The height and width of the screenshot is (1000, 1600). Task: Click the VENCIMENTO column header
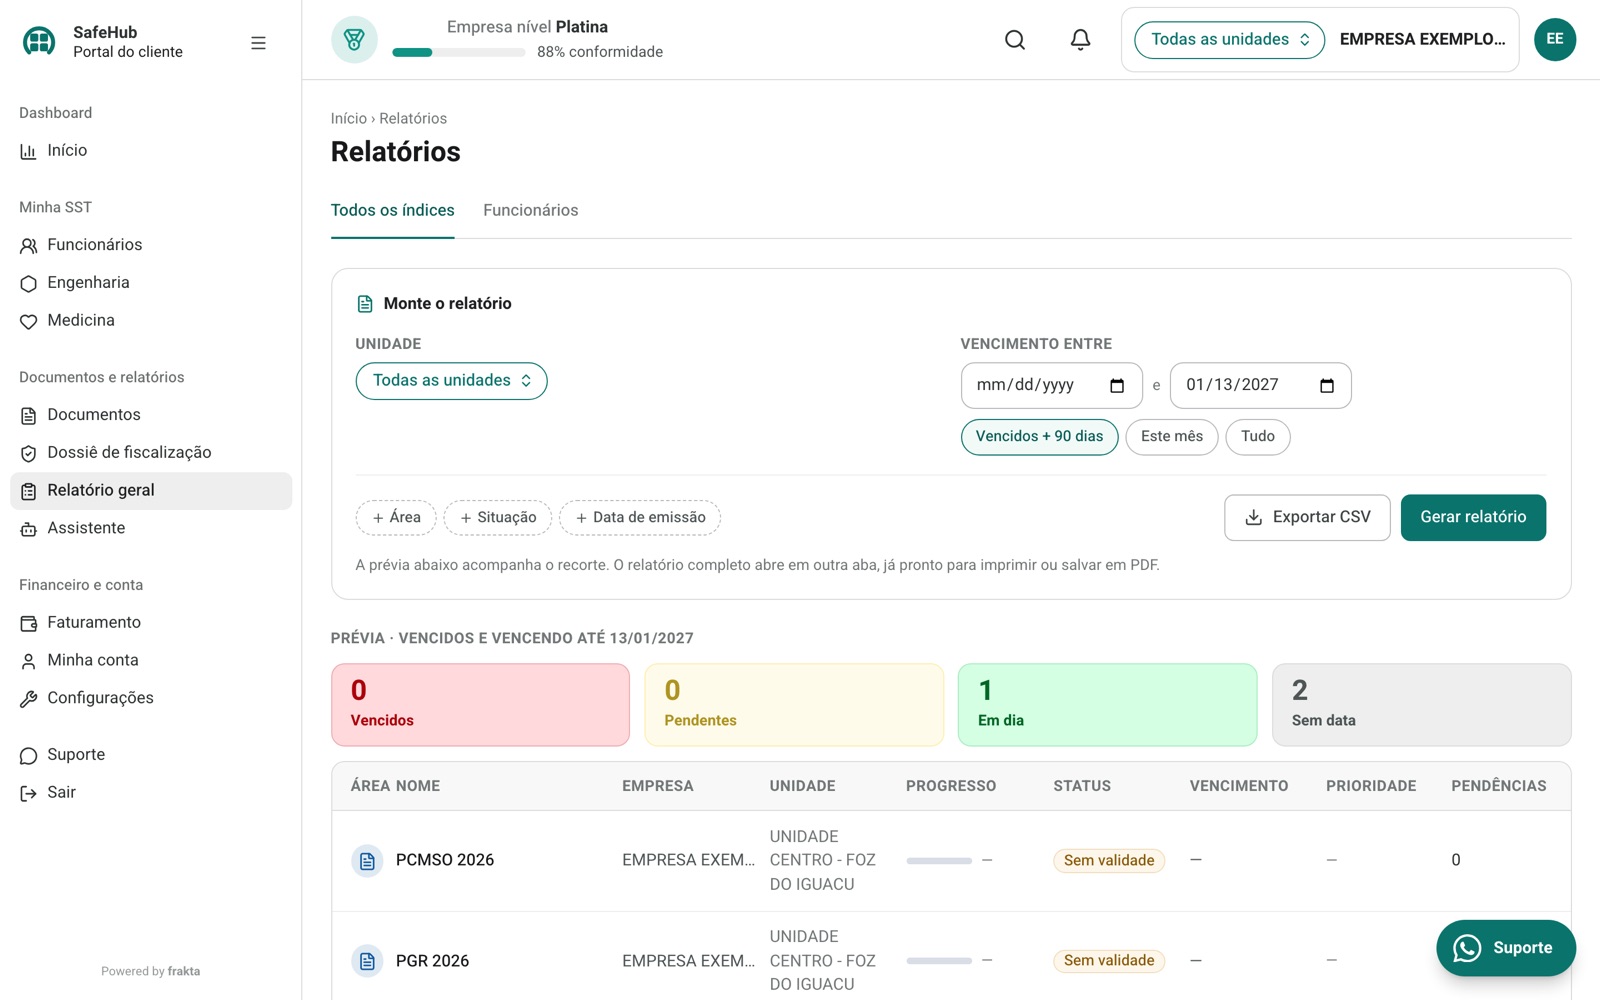[x=1239, y=786]
